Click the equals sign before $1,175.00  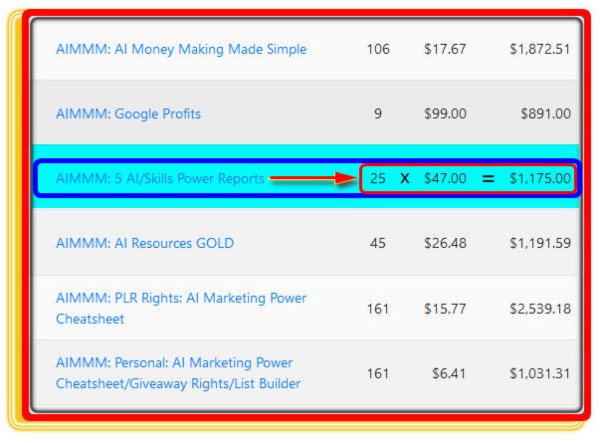pos(488,179)
